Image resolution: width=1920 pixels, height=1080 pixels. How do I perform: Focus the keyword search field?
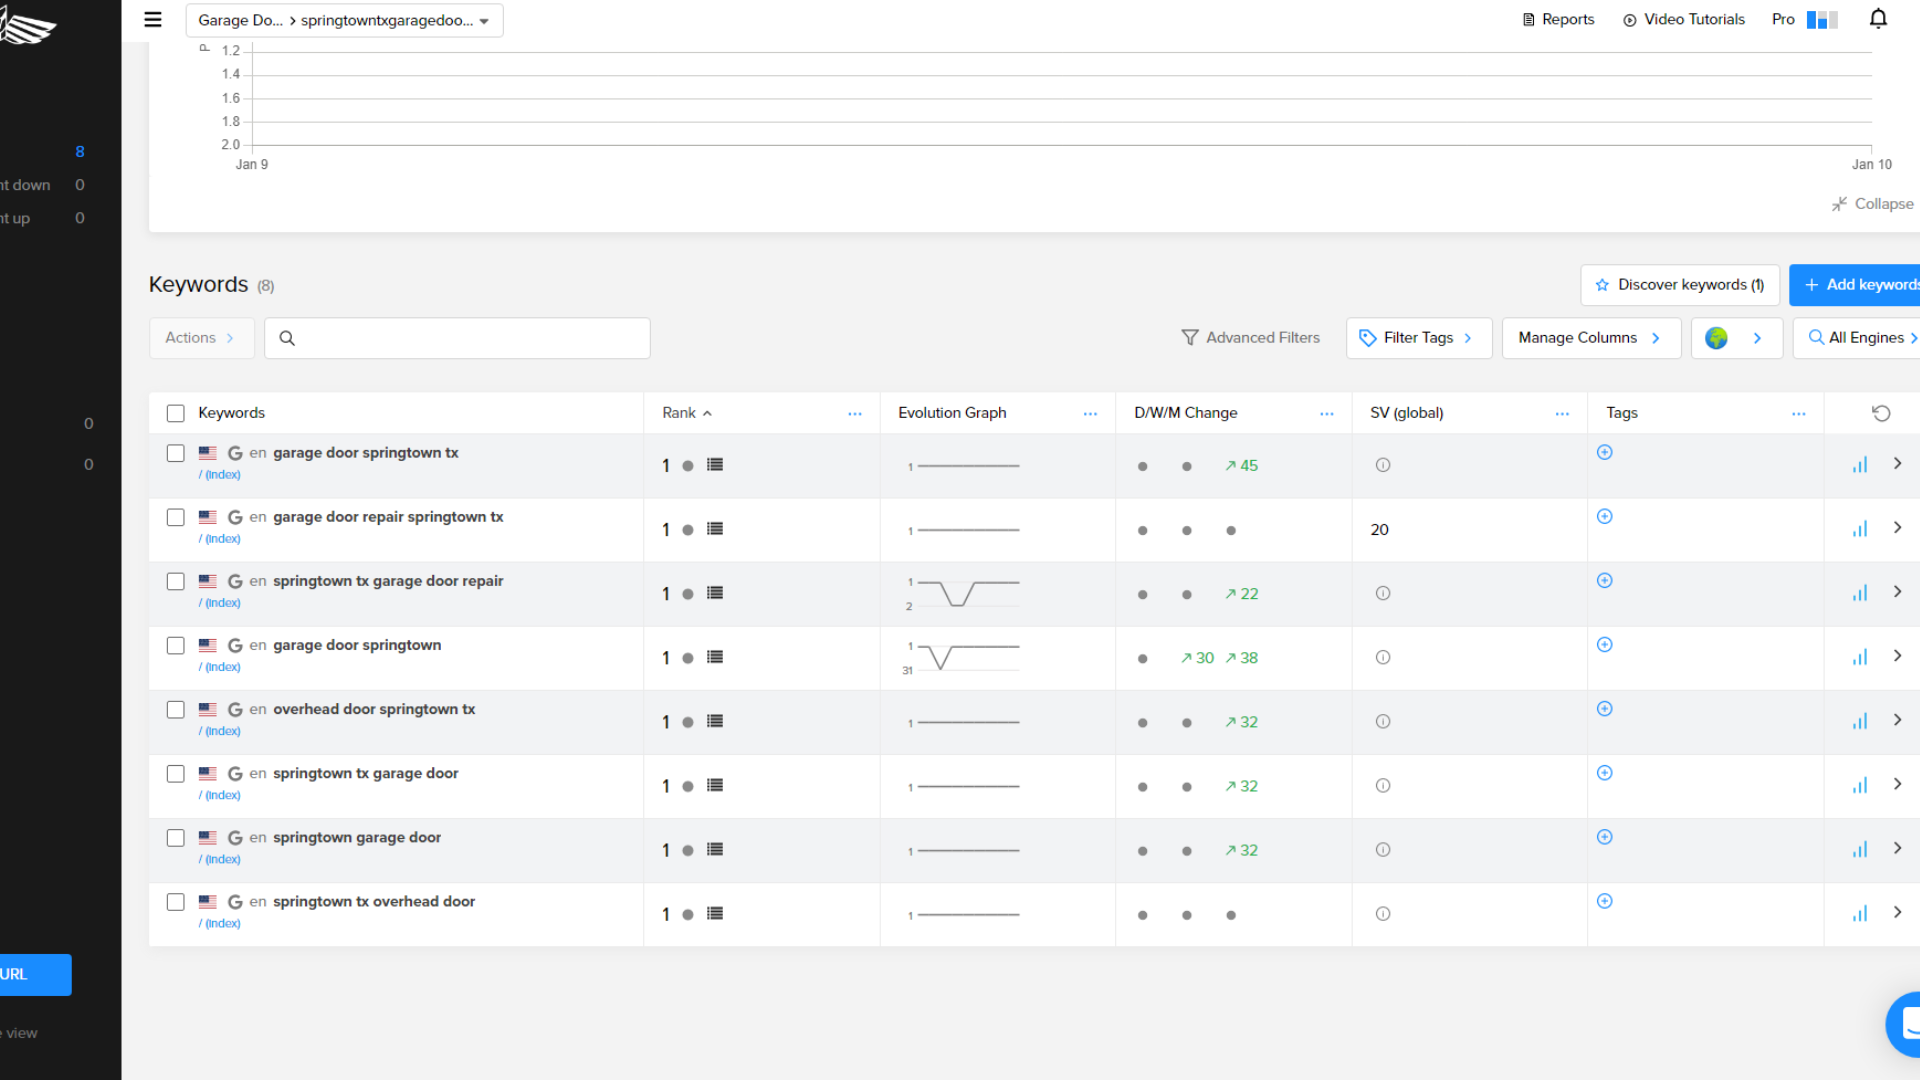pyautogui.click(x=457, y=338)
